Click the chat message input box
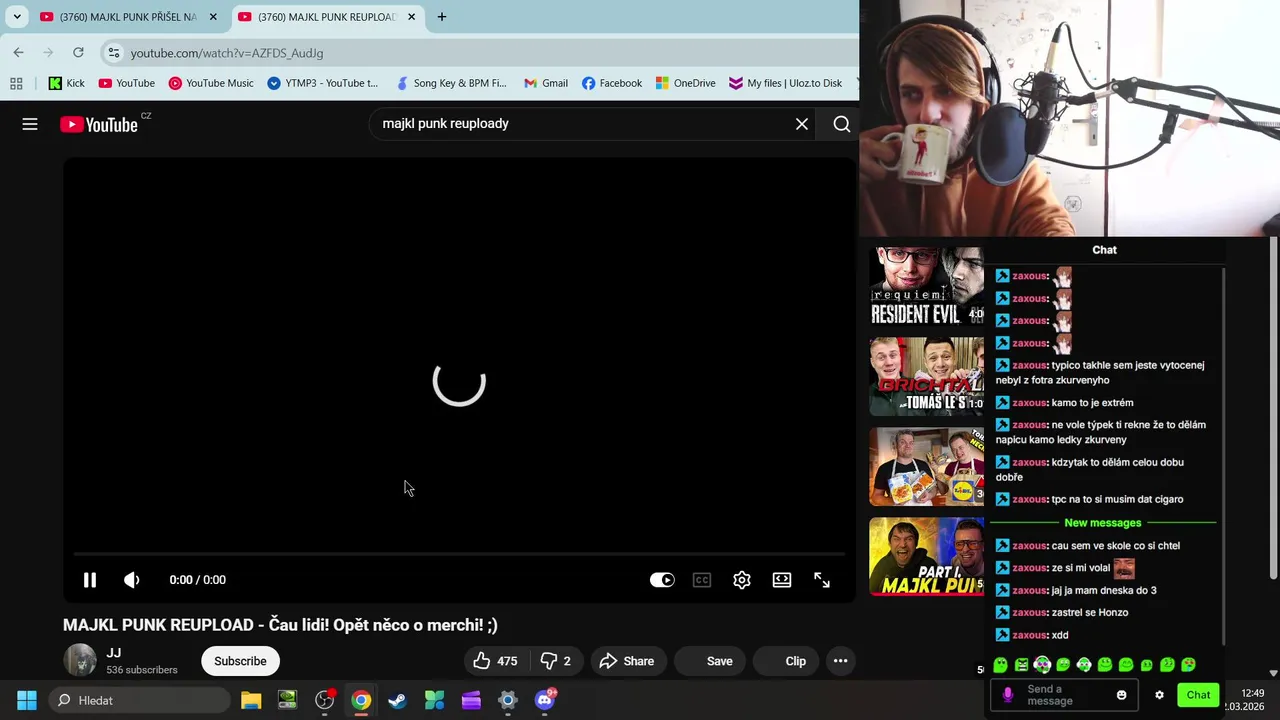The width and height of the screenshot is (1280, 720). click(x=1063, y=695)
